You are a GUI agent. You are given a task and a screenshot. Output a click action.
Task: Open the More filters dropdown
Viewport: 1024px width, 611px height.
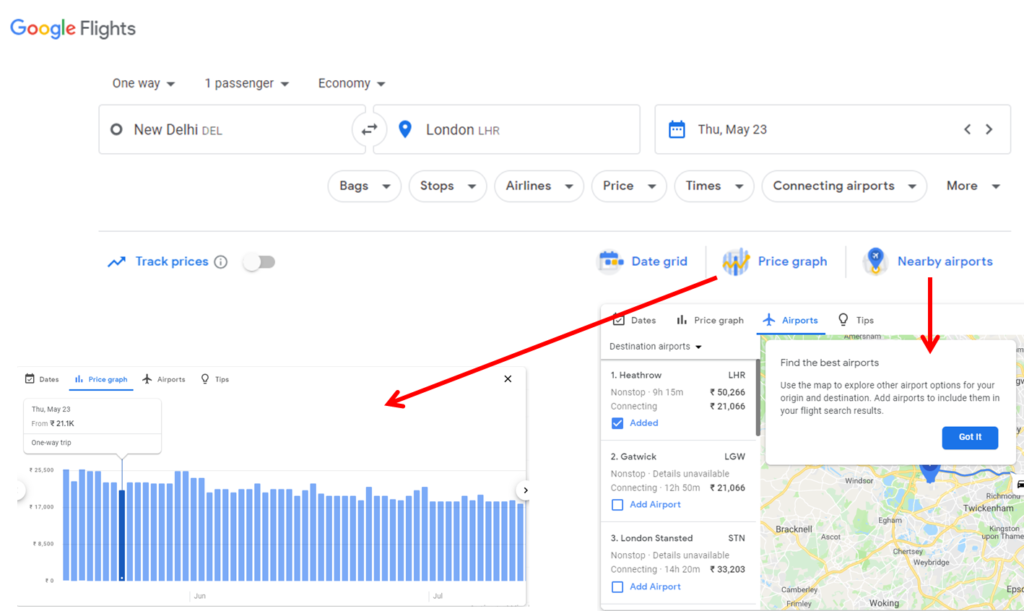coord(972,186)
